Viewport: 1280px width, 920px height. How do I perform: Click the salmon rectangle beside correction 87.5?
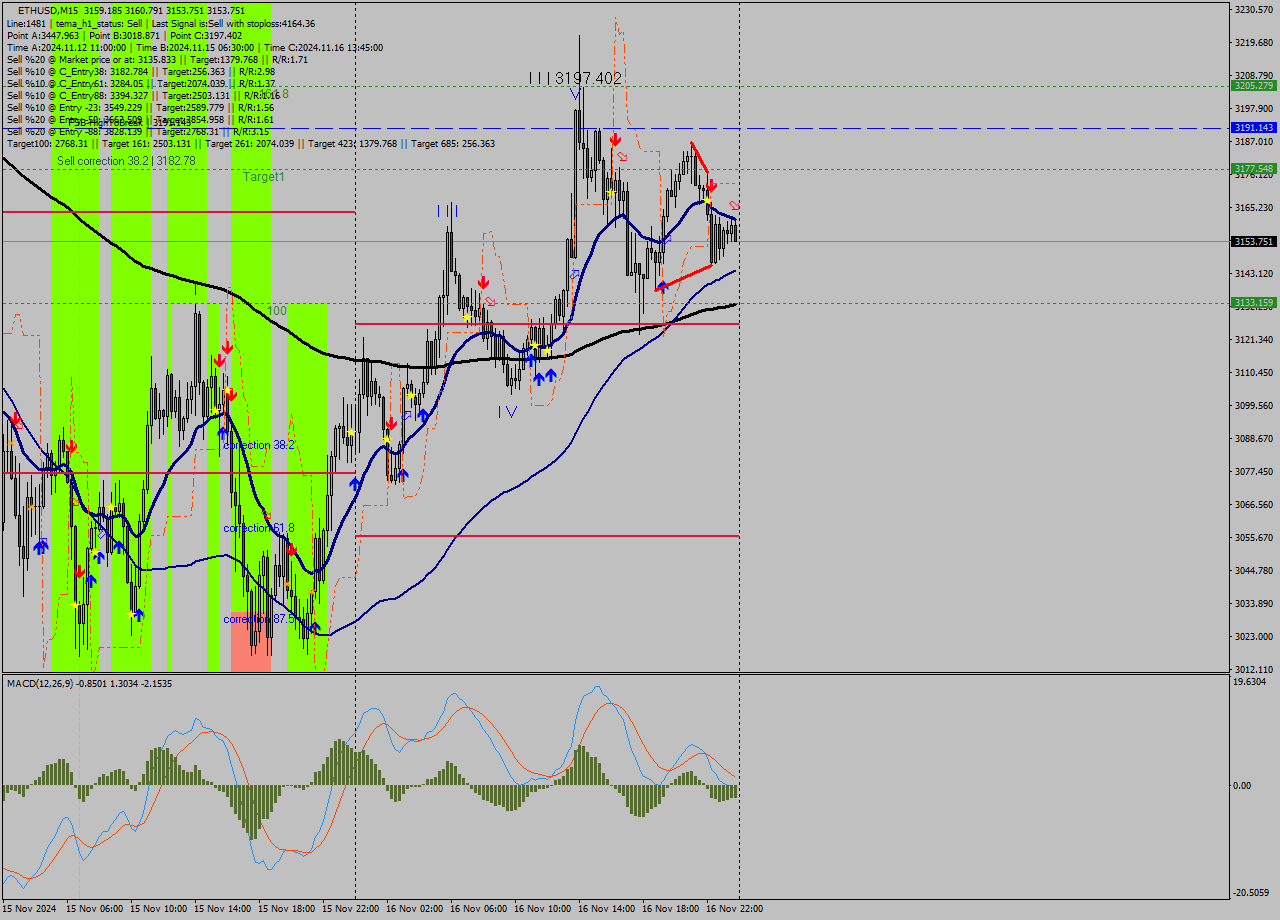click(251, 641)
